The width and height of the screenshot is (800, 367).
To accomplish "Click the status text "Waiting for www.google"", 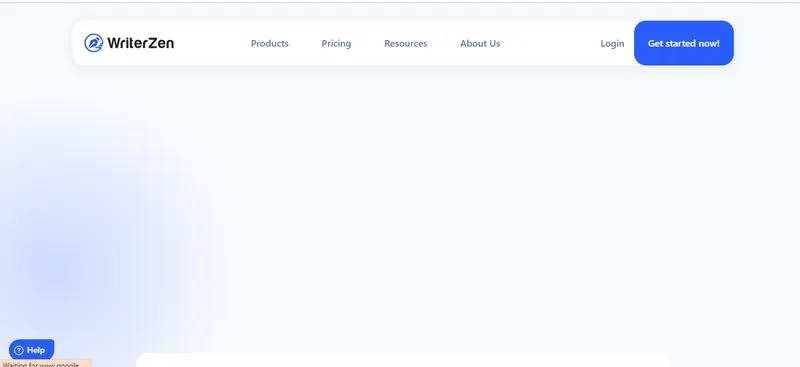I will pyautogui.click(x=41, y=364).
